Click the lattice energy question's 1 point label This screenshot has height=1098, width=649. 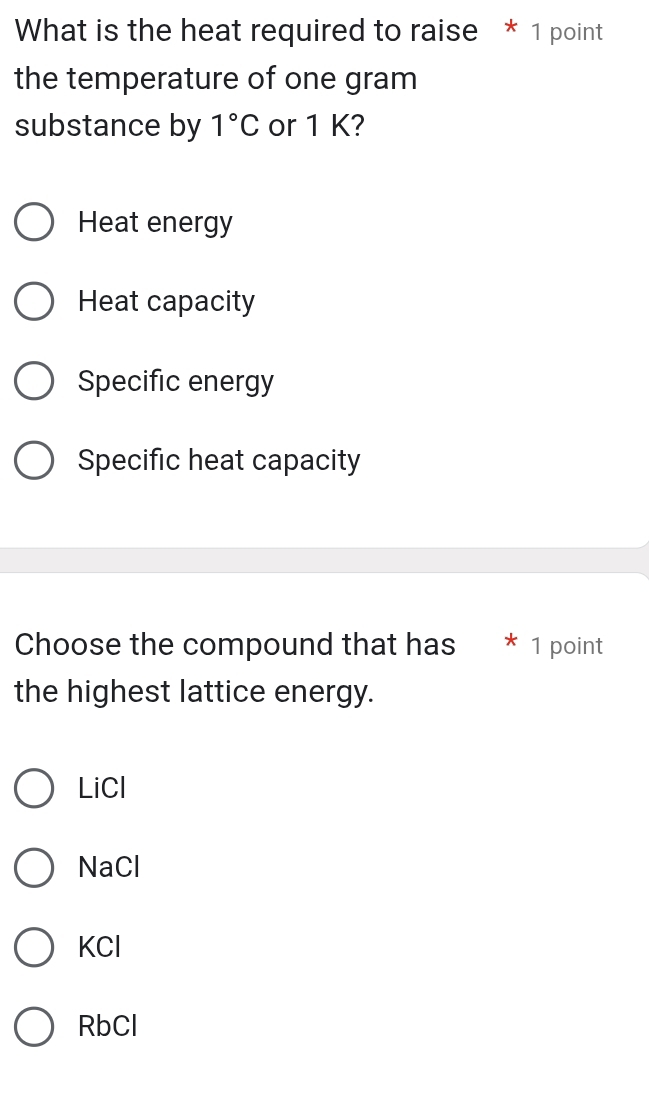pos(565,645)
